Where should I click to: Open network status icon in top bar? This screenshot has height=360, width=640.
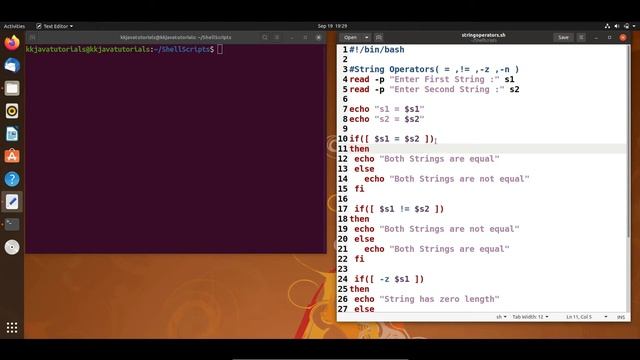(x=607, y=26)
